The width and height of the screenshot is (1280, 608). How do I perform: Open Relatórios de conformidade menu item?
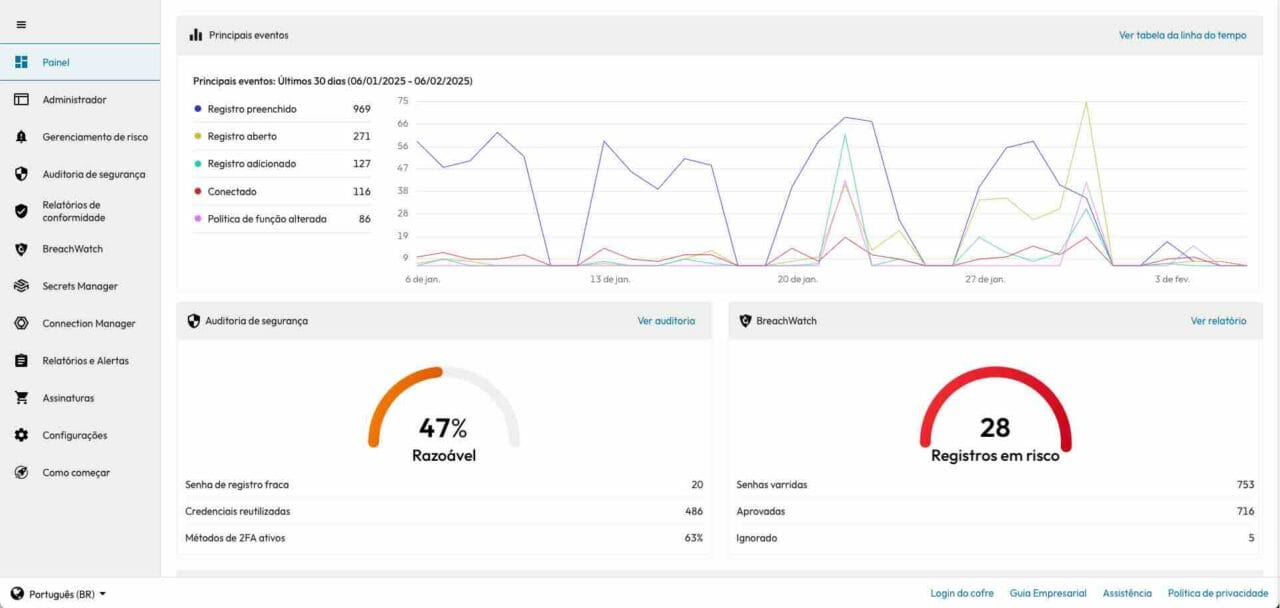click(x=73, y=211)
